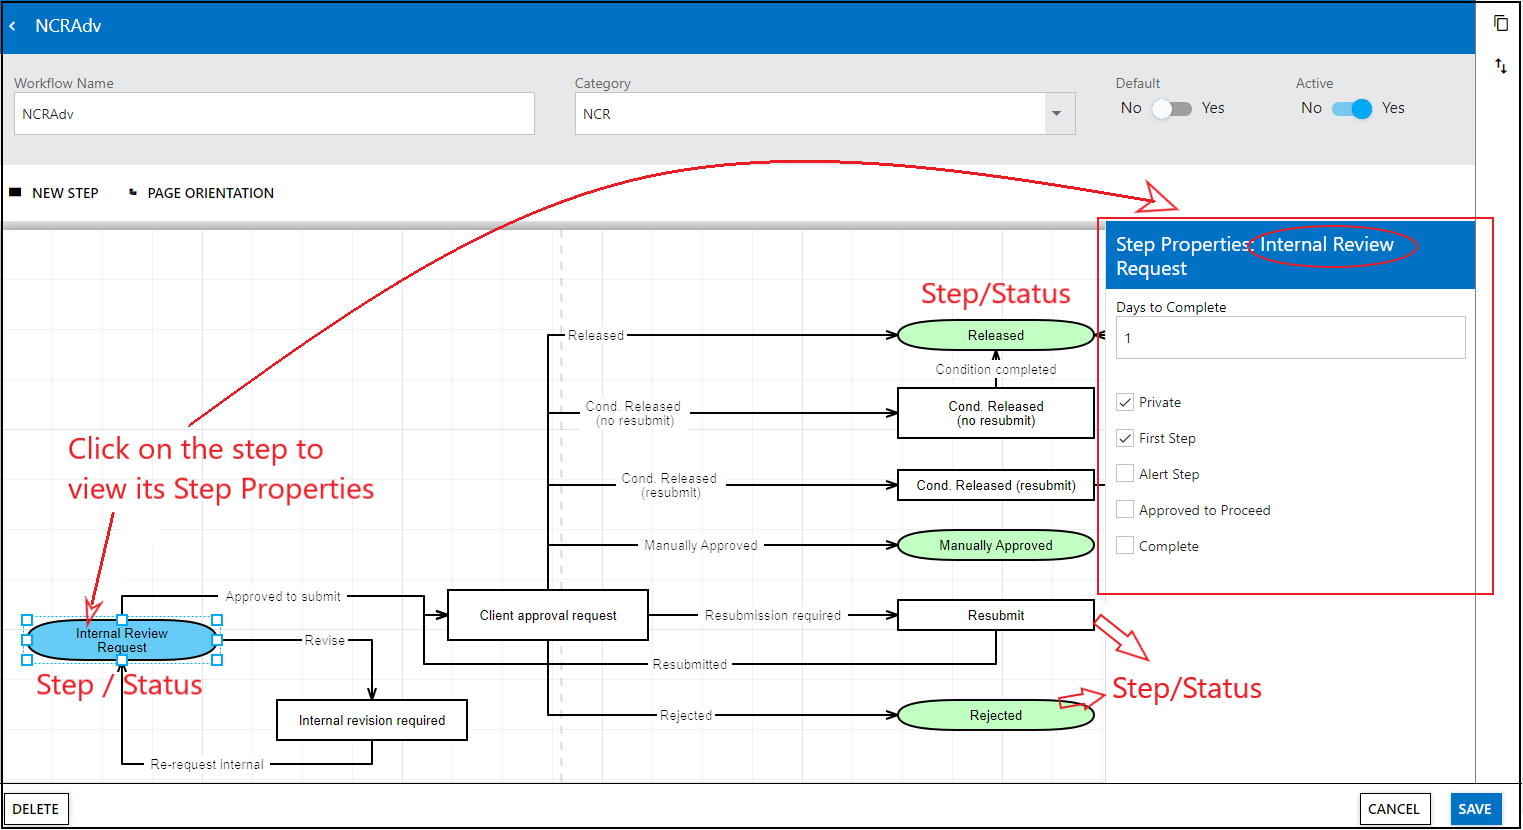The height and width of the screenshot is (830, 1523).
Task: Click the Page Orientation icon
Action: (133, 192)
